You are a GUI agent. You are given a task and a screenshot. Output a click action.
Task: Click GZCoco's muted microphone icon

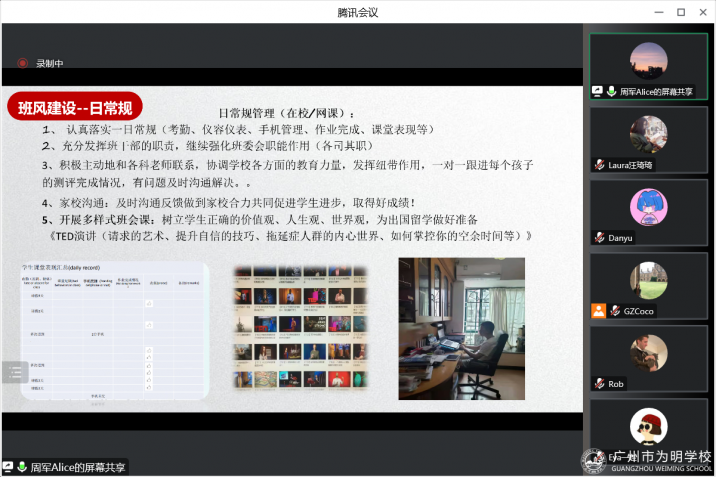(615, 311)
